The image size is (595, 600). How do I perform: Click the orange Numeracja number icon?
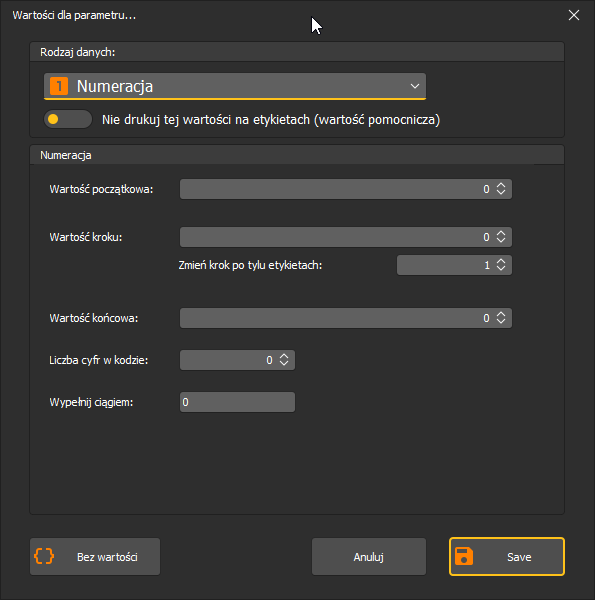(x=59, y=86)
